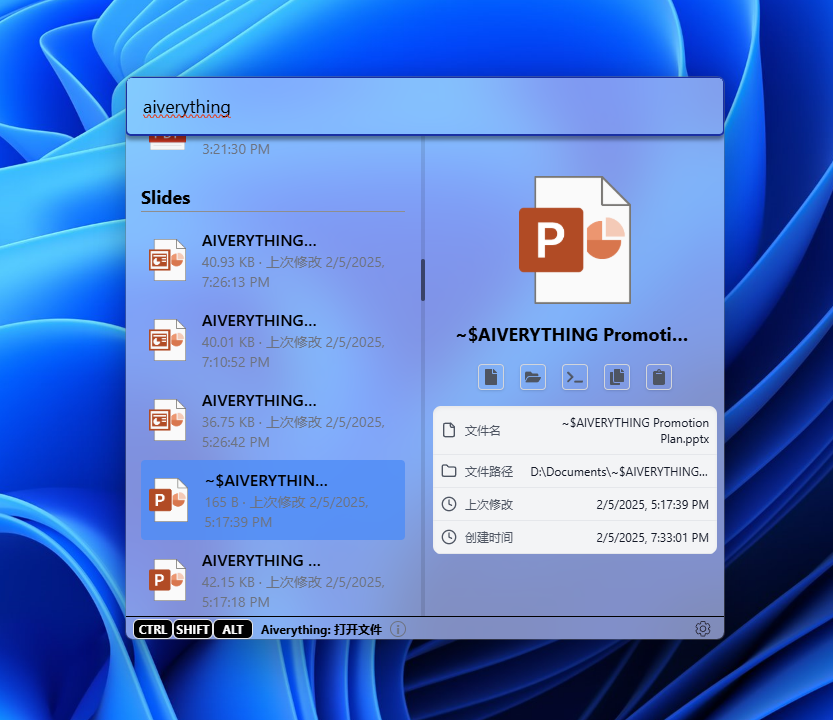Image resolution: width=833 pixels, height=720 pixels.
Task: Click the ALT modifier key badge
Action: 233,629
